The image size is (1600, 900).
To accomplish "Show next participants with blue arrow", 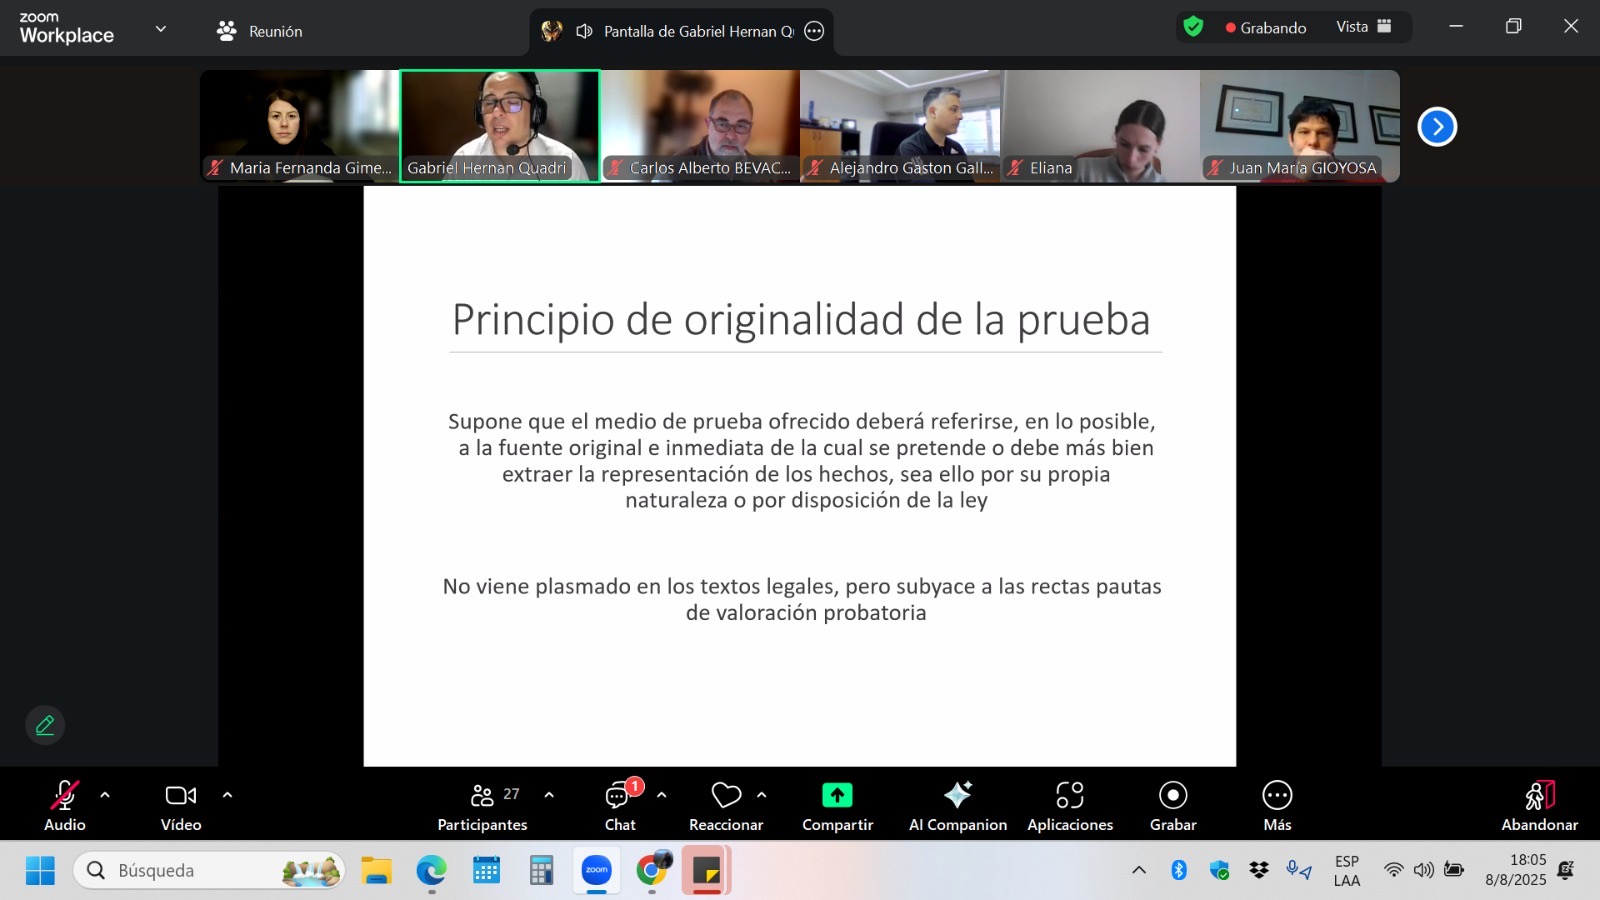I will point(1437,127).
